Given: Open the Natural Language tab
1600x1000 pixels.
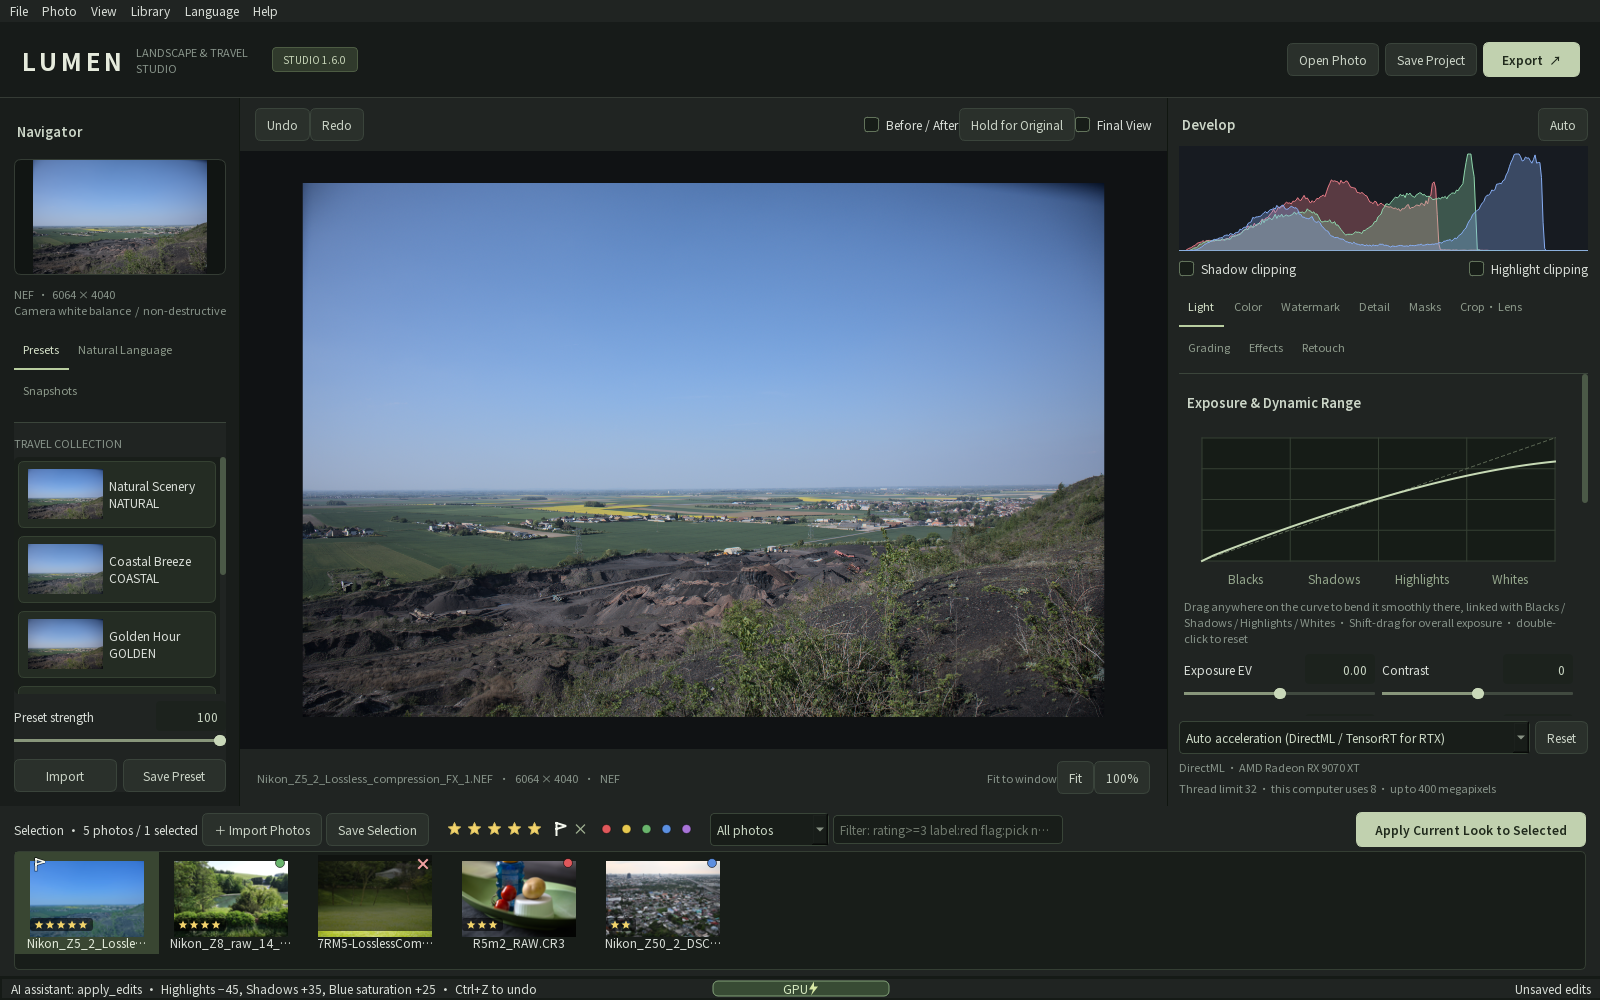Looking at the screenshot, I should tap(125, 350).
